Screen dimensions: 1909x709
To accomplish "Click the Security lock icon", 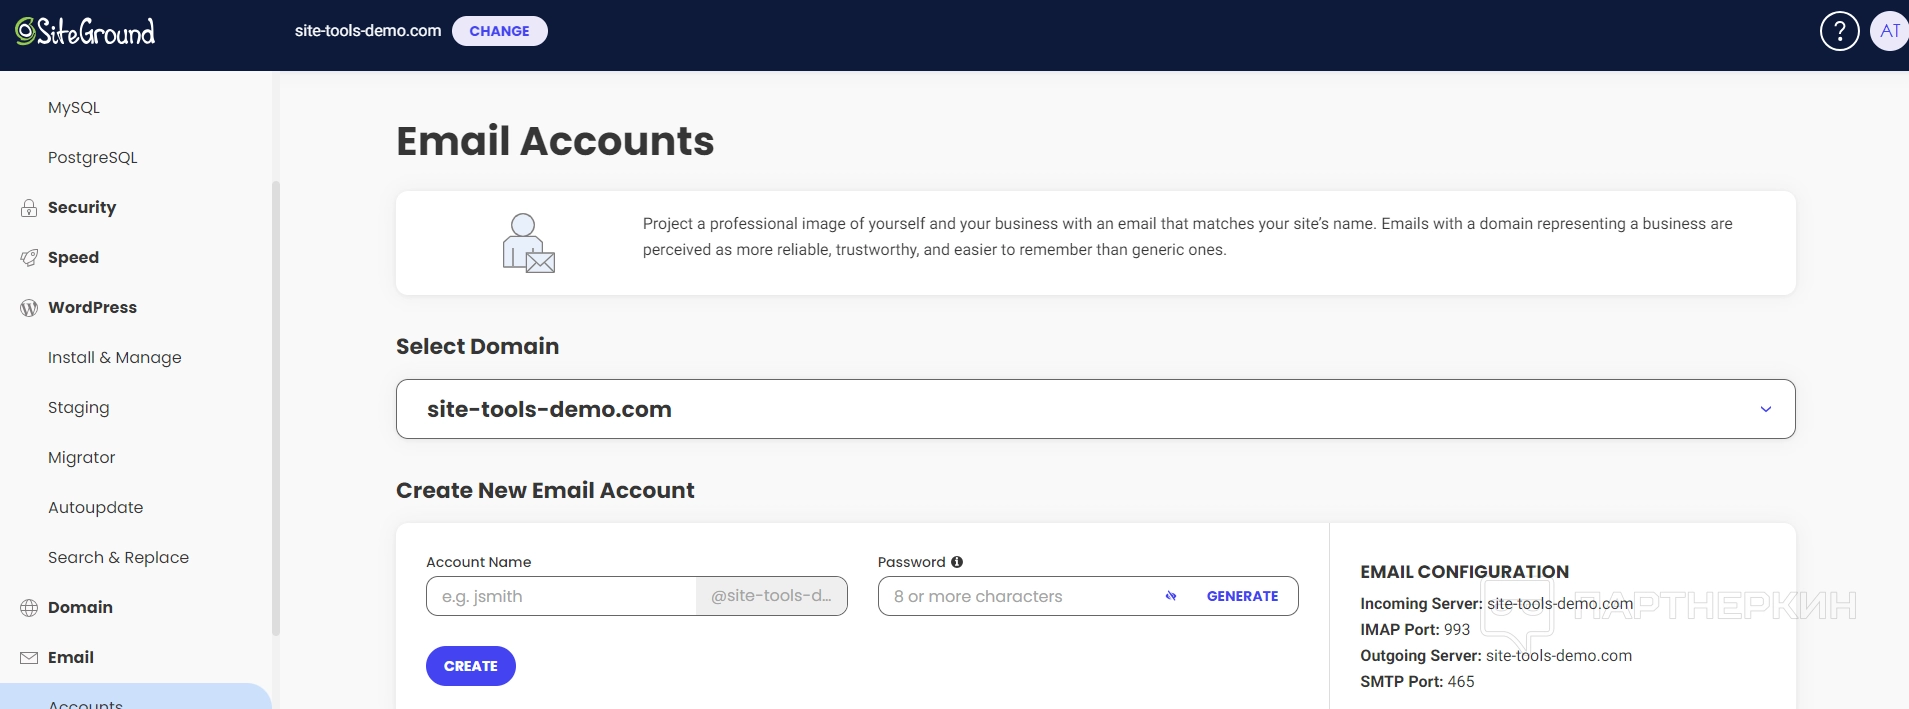I will click(29, 208).
